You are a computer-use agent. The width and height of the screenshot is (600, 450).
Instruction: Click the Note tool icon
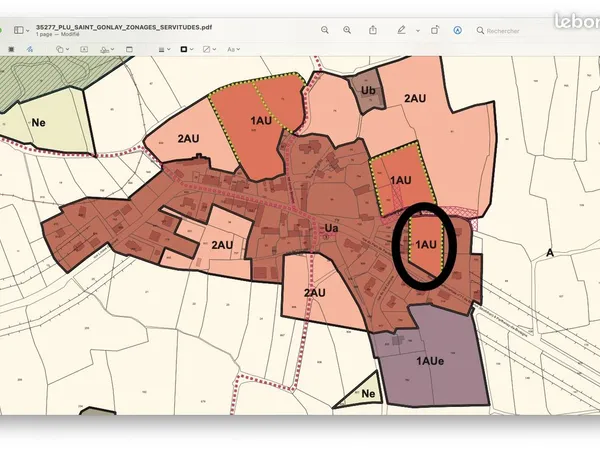tap(129, 49)
